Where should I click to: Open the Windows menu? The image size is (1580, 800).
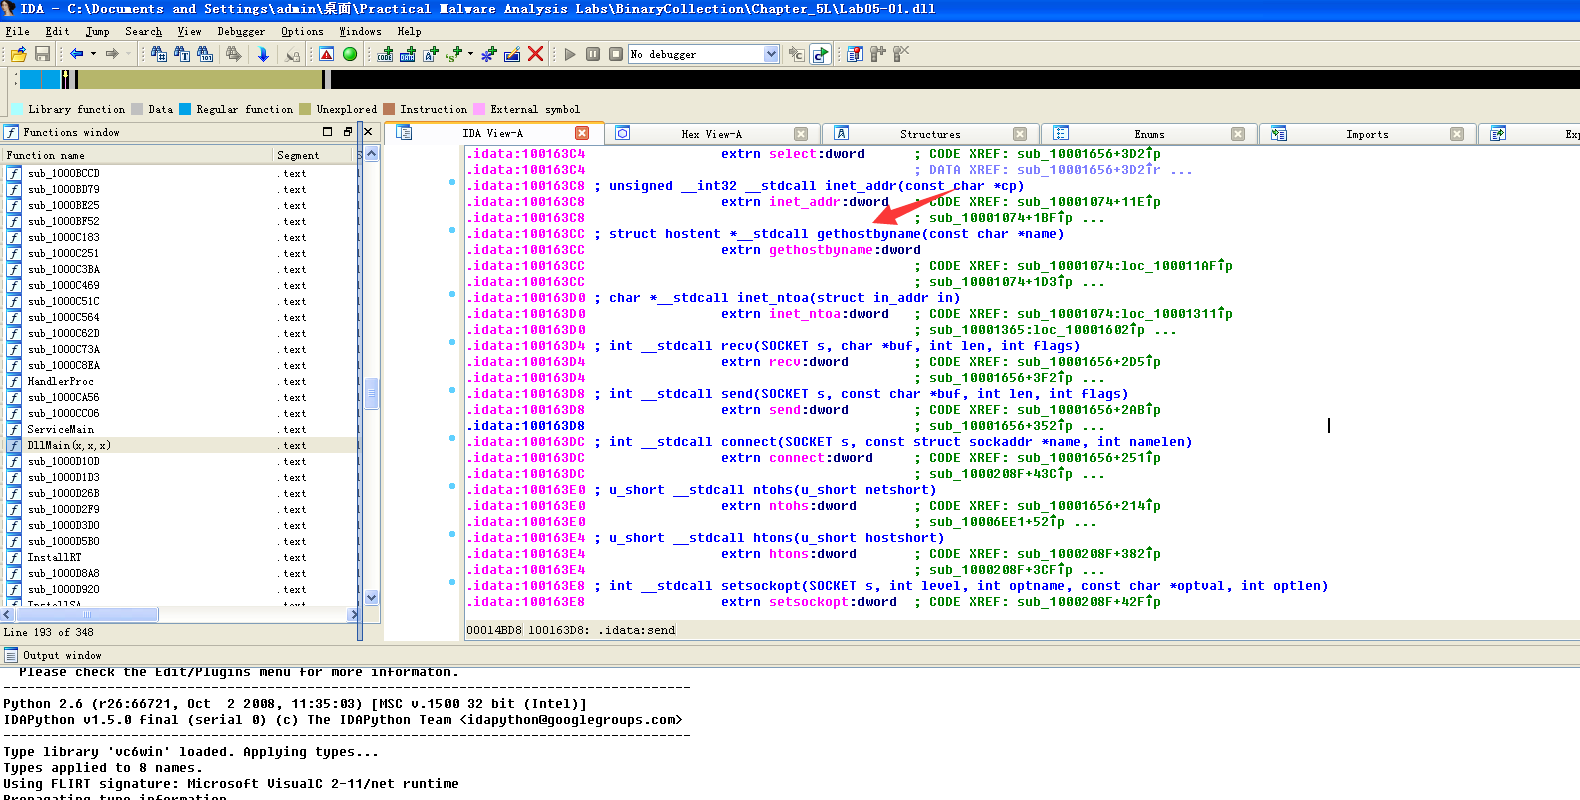pyautogui.click(x=360, y=31)
